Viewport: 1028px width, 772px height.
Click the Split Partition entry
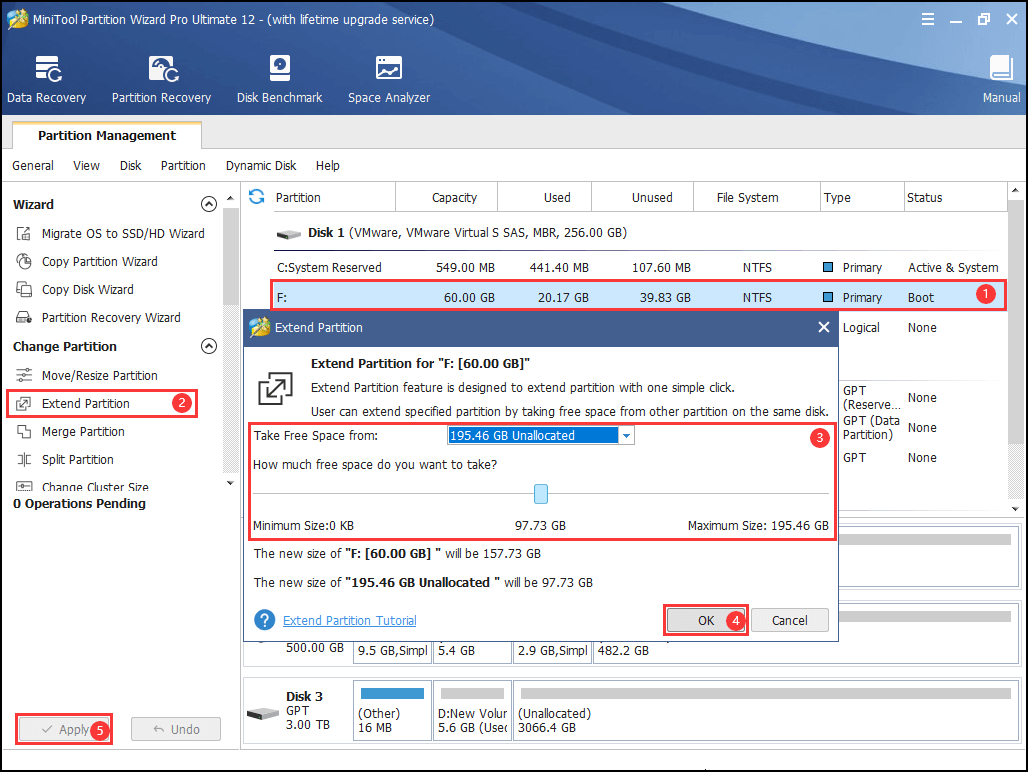pyautogui.click(x=64, y=460)
